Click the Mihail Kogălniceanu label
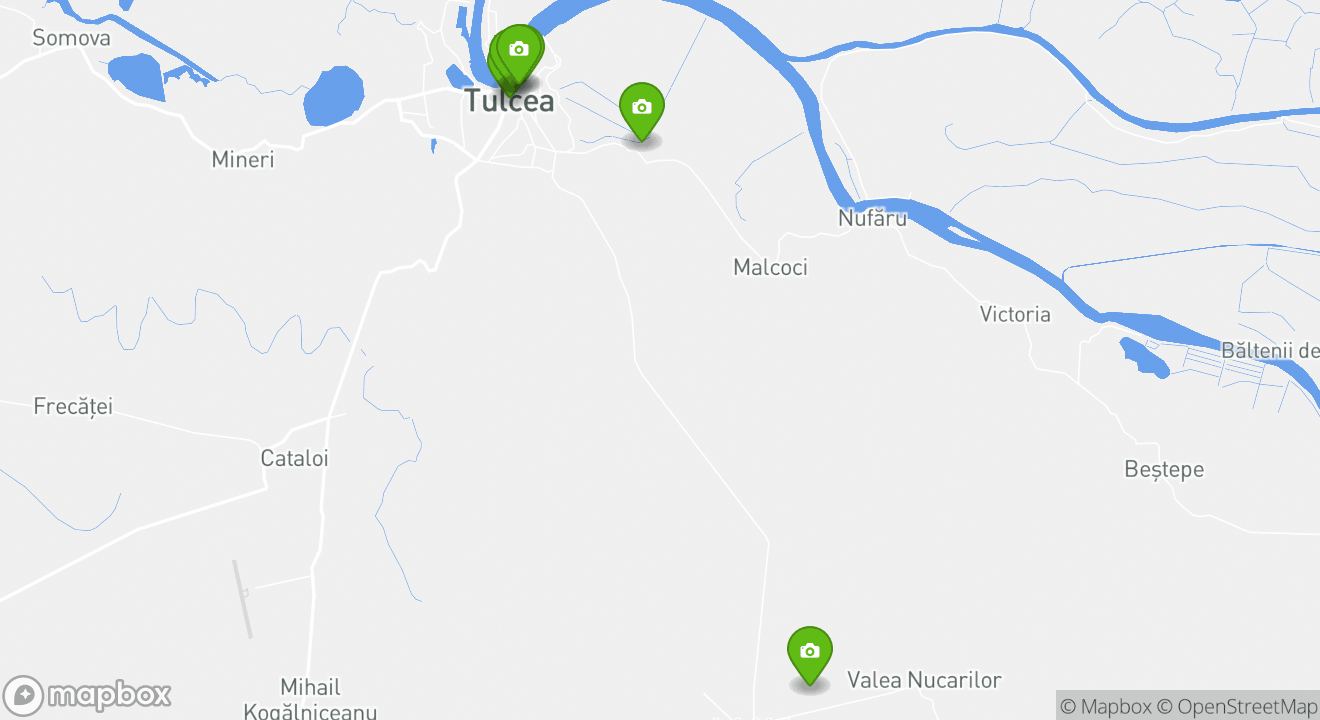This screenshot has height=720, width=1320. 310,699
